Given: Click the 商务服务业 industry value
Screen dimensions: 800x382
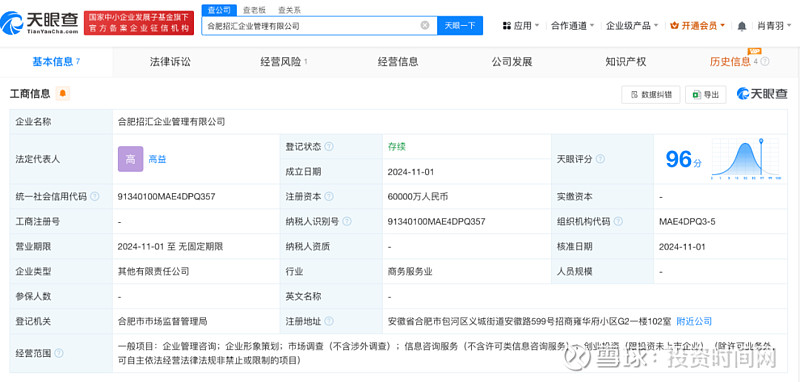Looking at the screenshot, I should click(410, 271).
